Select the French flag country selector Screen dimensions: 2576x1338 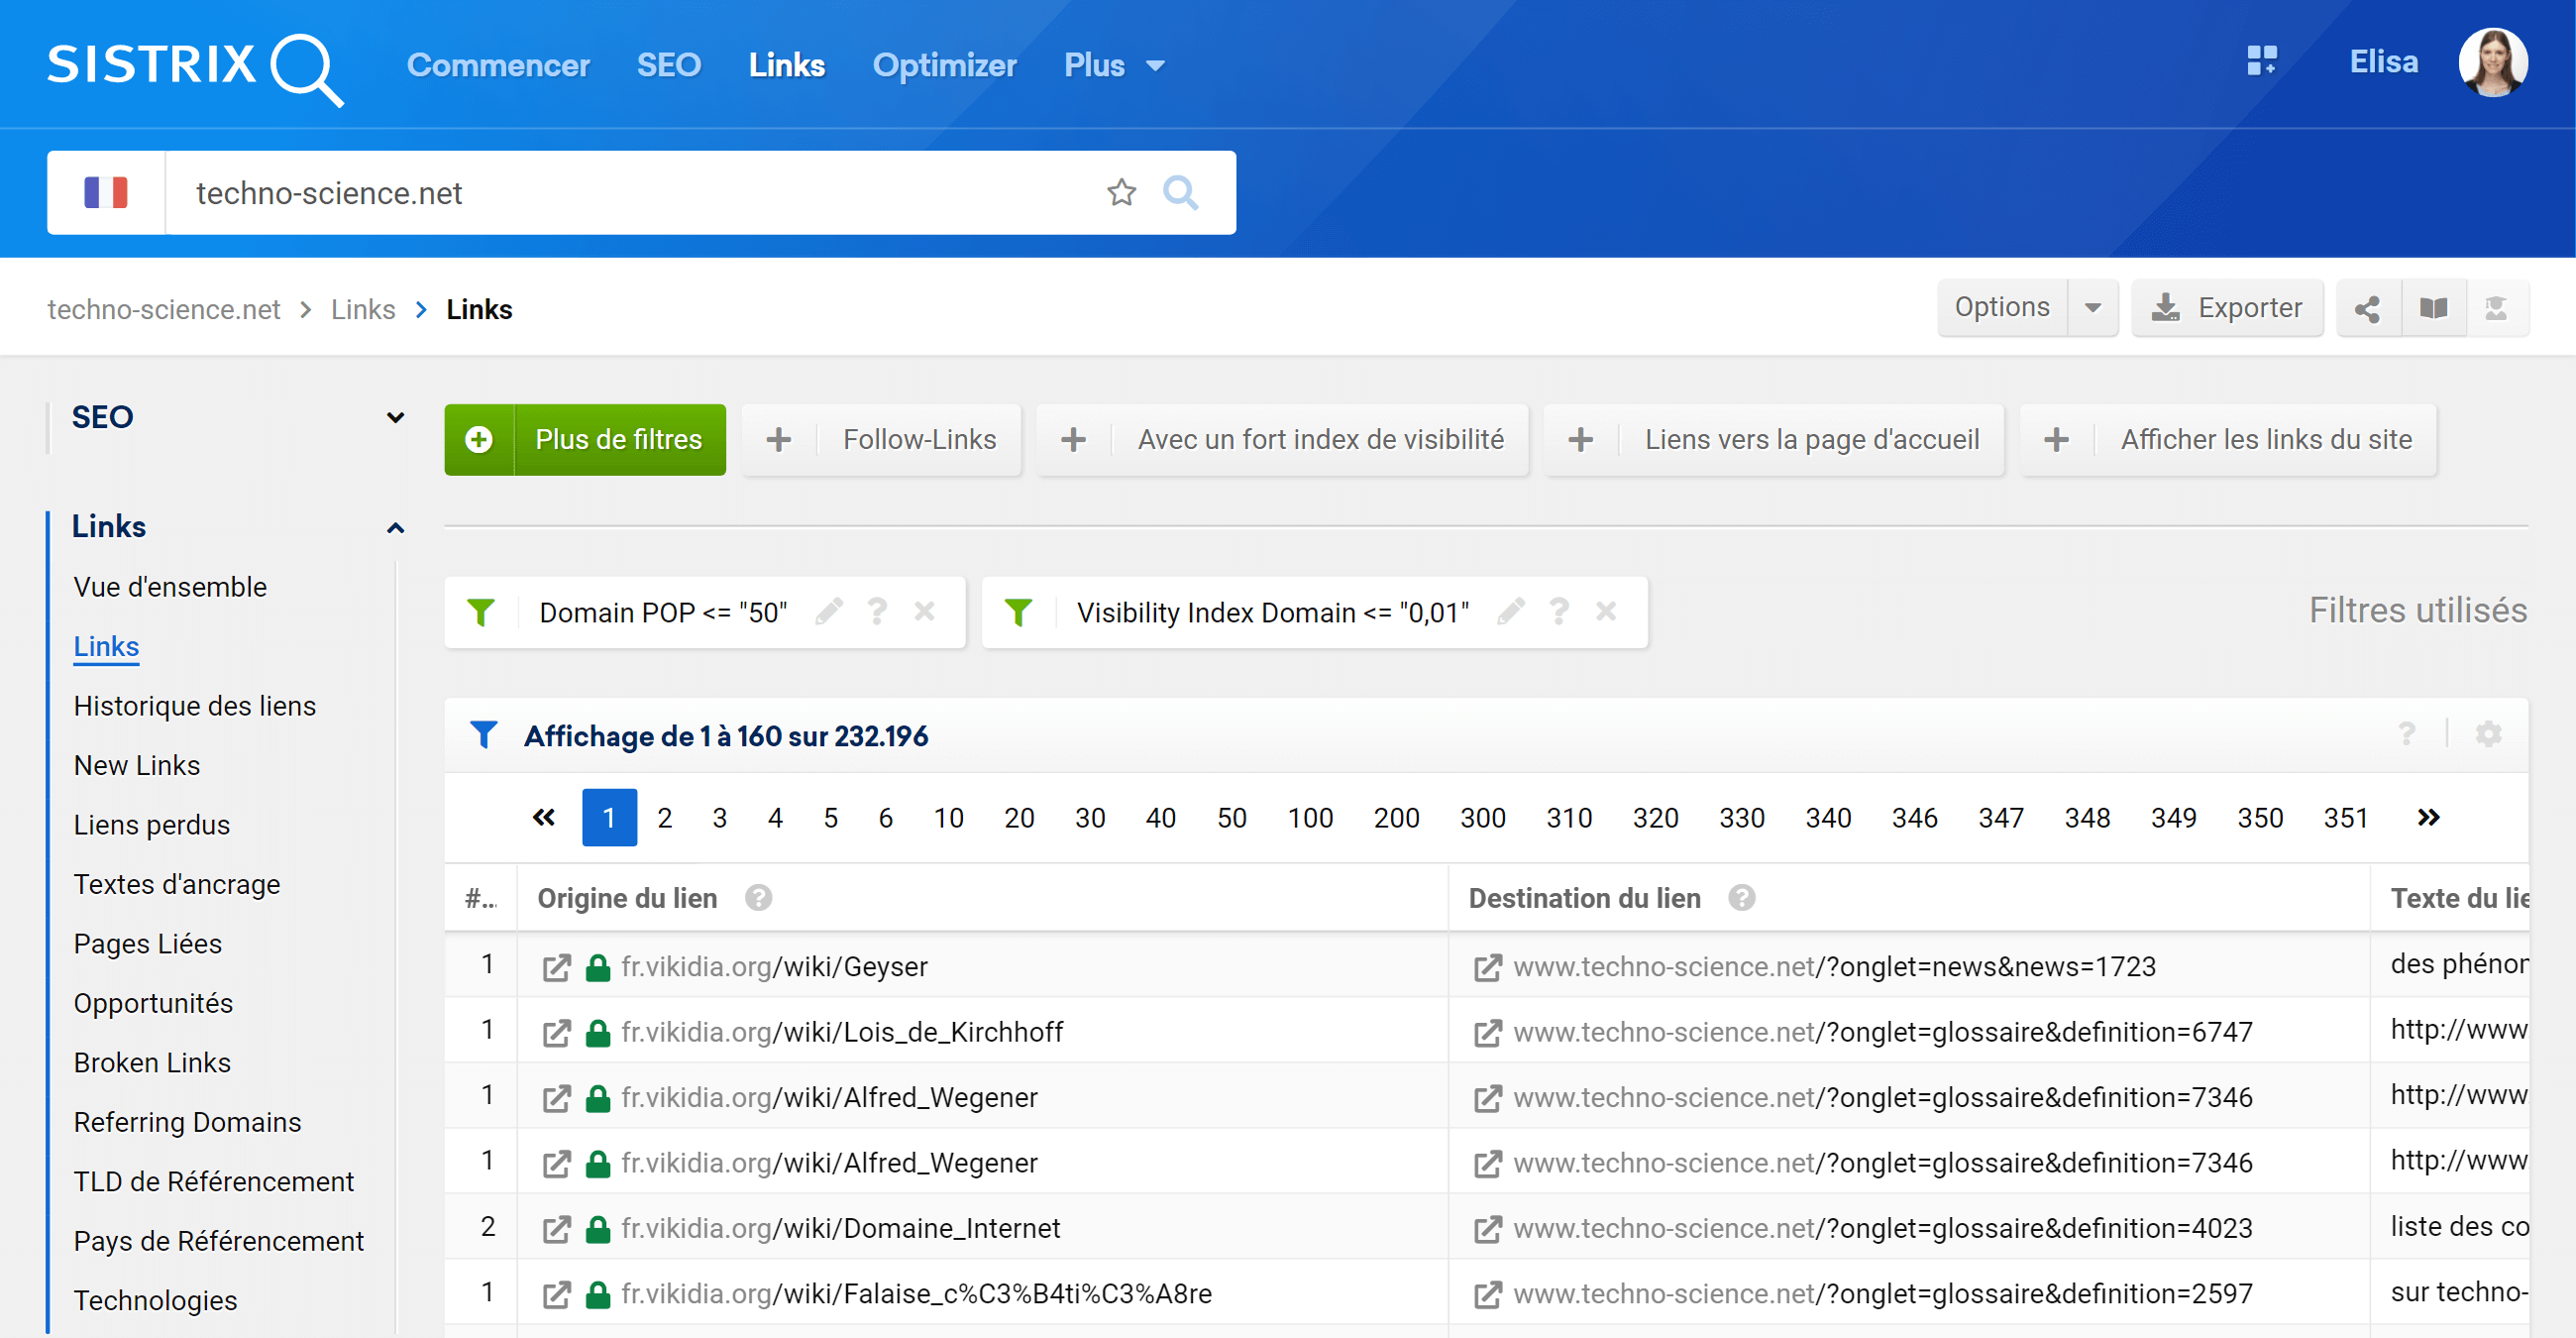[106, 192]
